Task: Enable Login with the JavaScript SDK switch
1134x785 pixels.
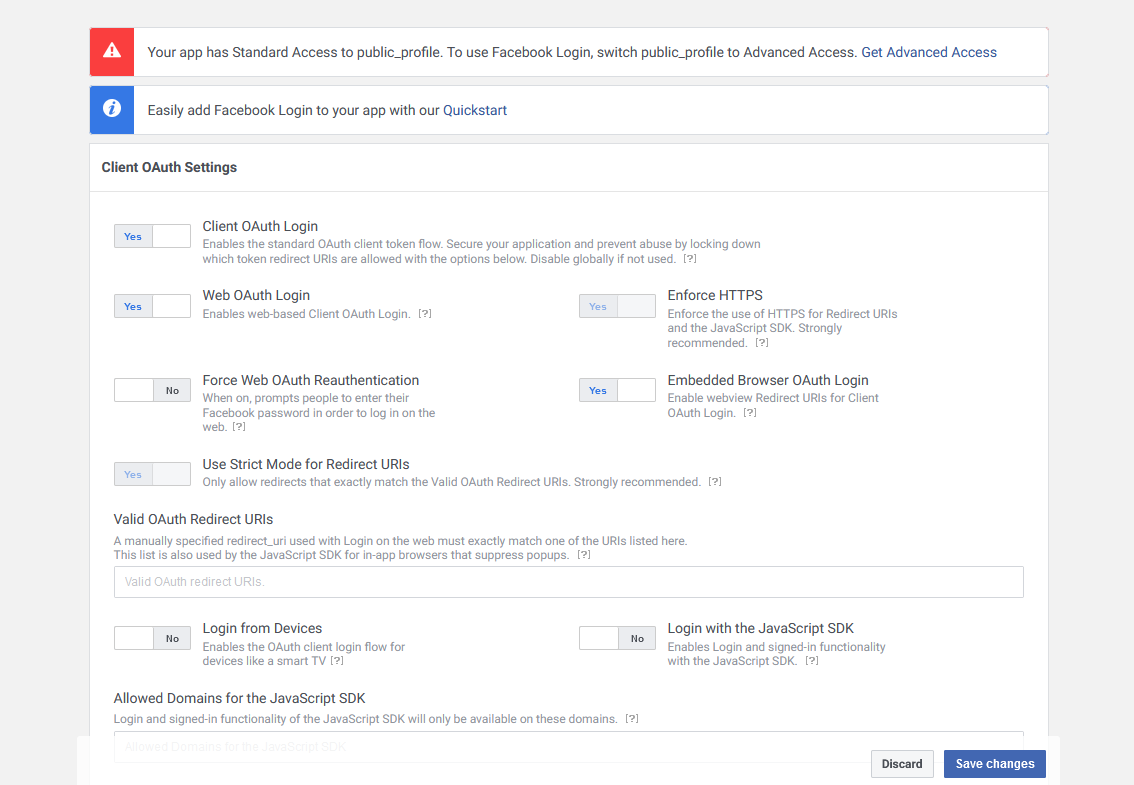Action: (x=618, y=638)
